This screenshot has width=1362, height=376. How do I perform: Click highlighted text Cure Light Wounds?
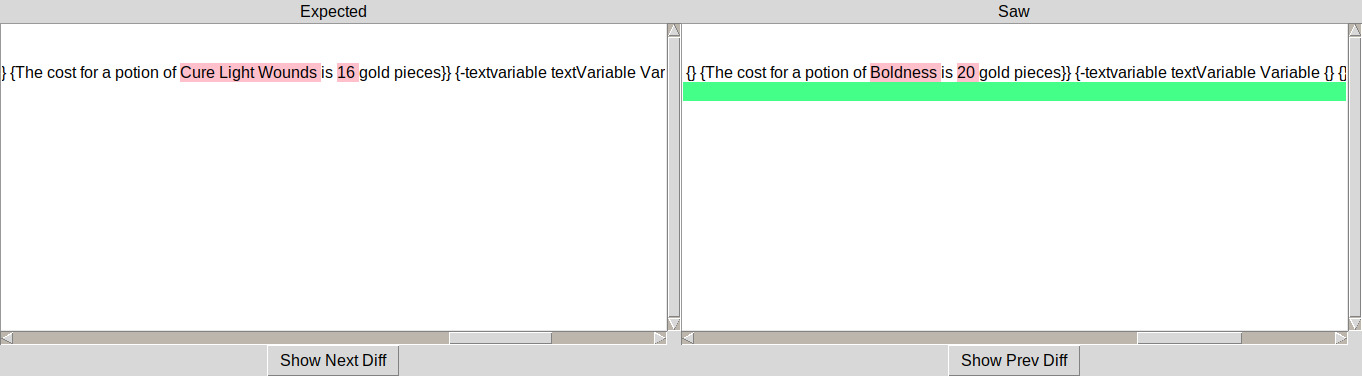[x=249, y=73]
